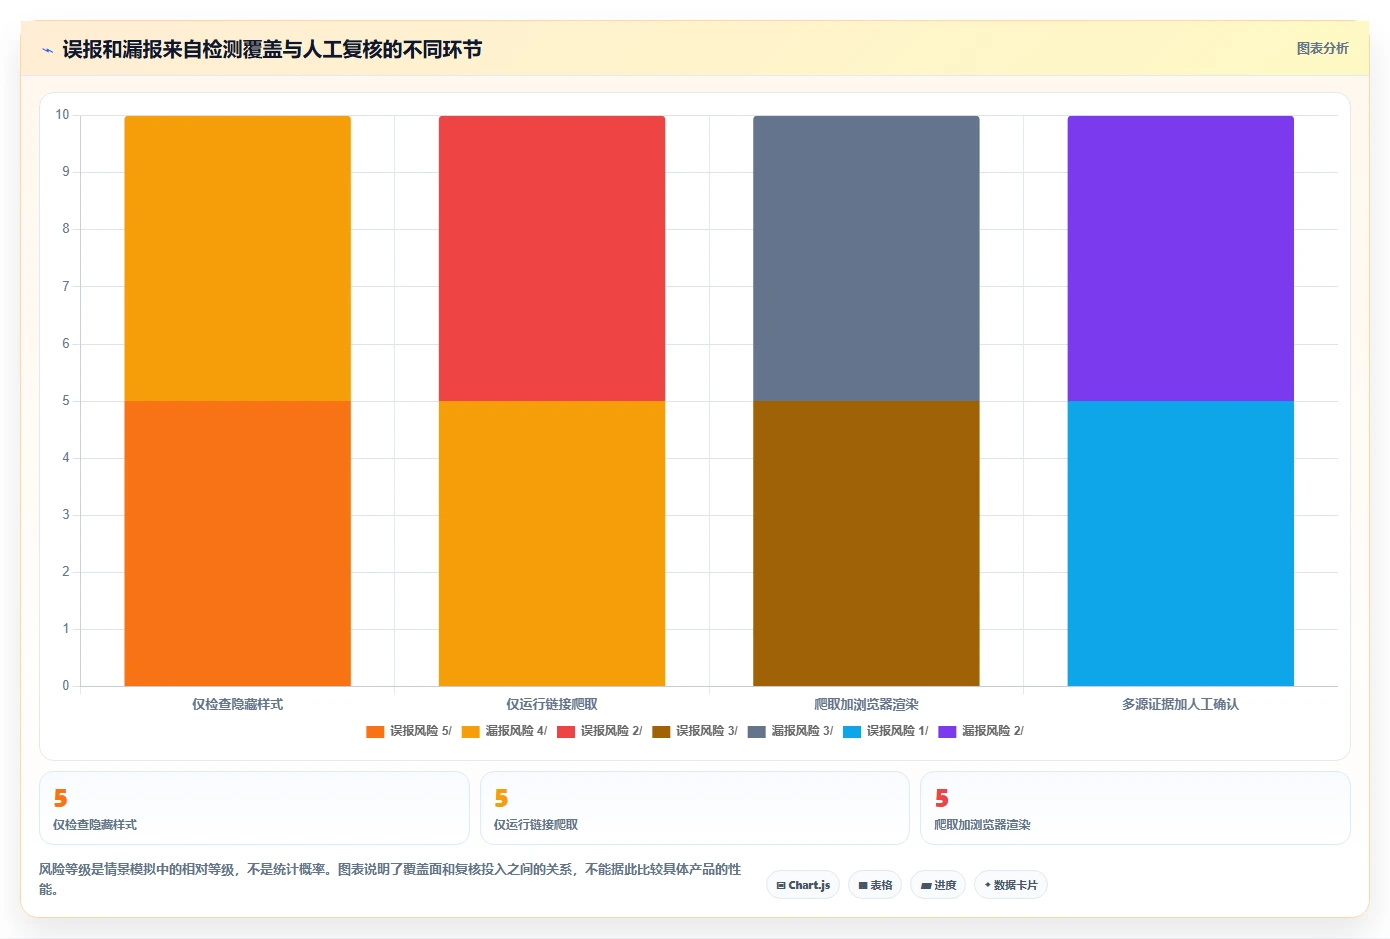This screenshot has width=1390, height=939.
Task: Click the orange lower segment of 仅检查隐藏样式 bar
Action: [x=237, y=543]
